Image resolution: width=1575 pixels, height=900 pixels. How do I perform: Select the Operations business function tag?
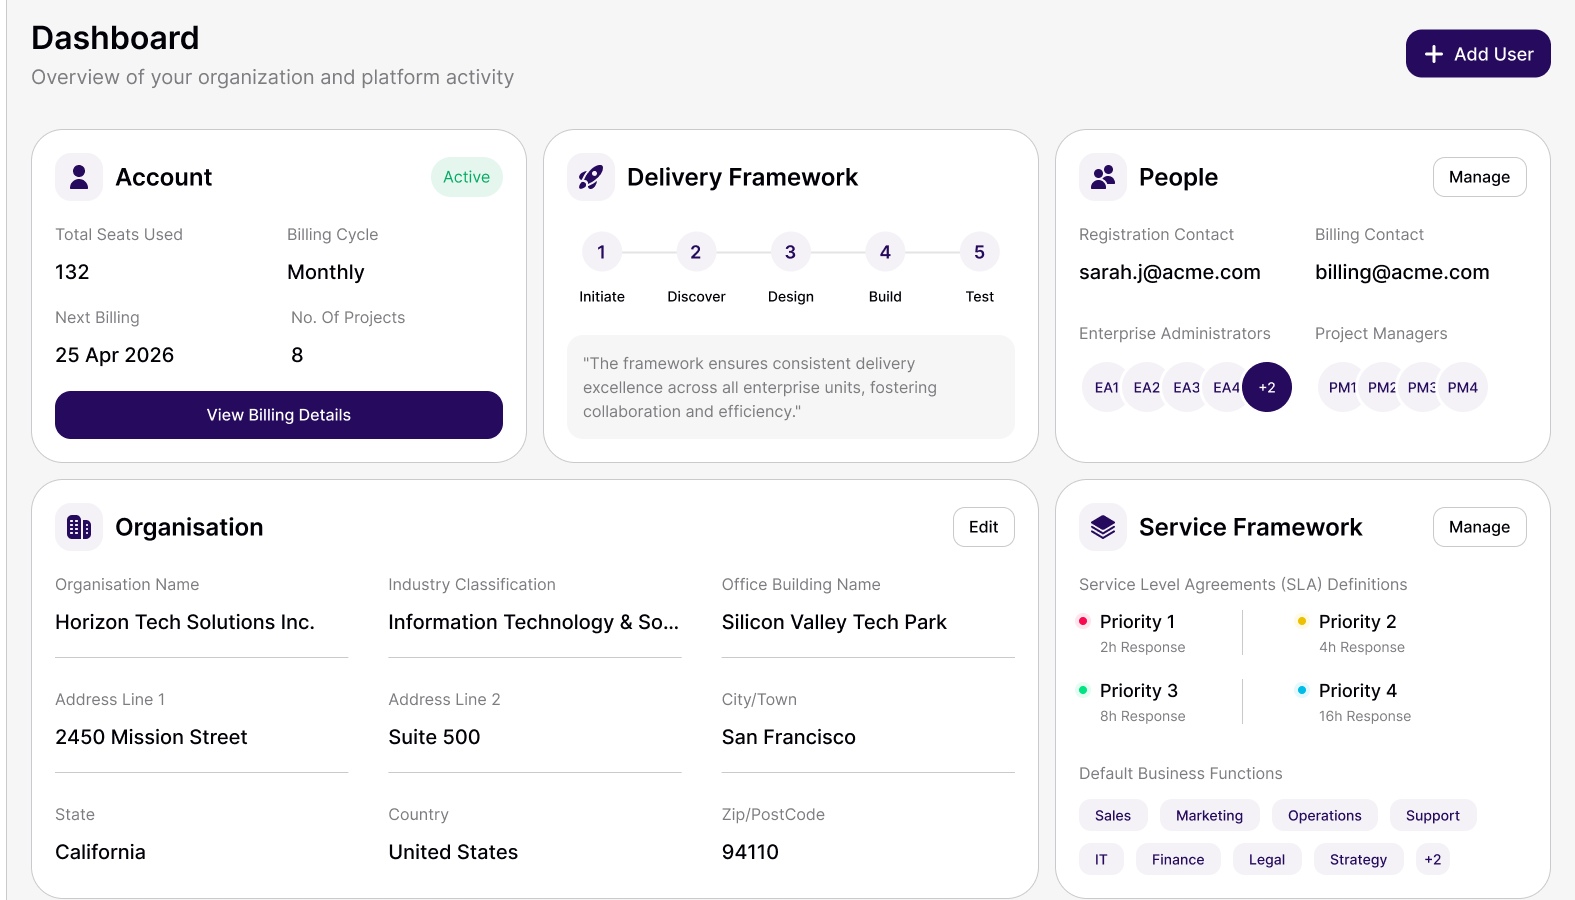(1325, 815)
